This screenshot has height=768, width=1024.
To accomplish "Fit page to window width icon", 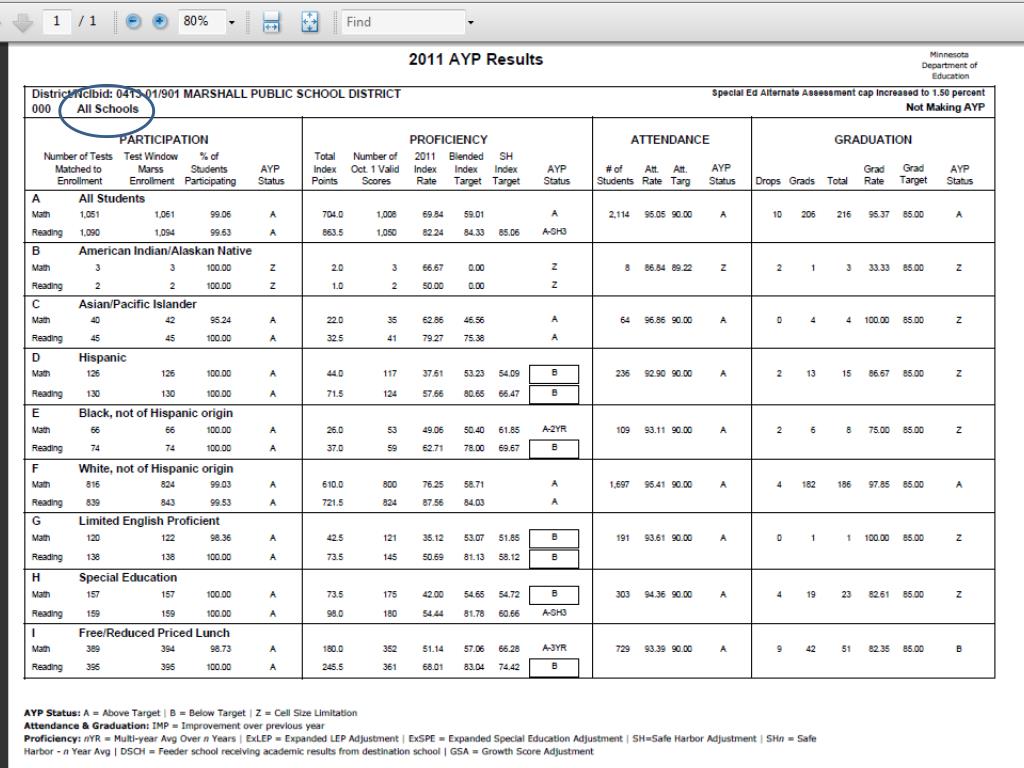I will coord(271,22).
